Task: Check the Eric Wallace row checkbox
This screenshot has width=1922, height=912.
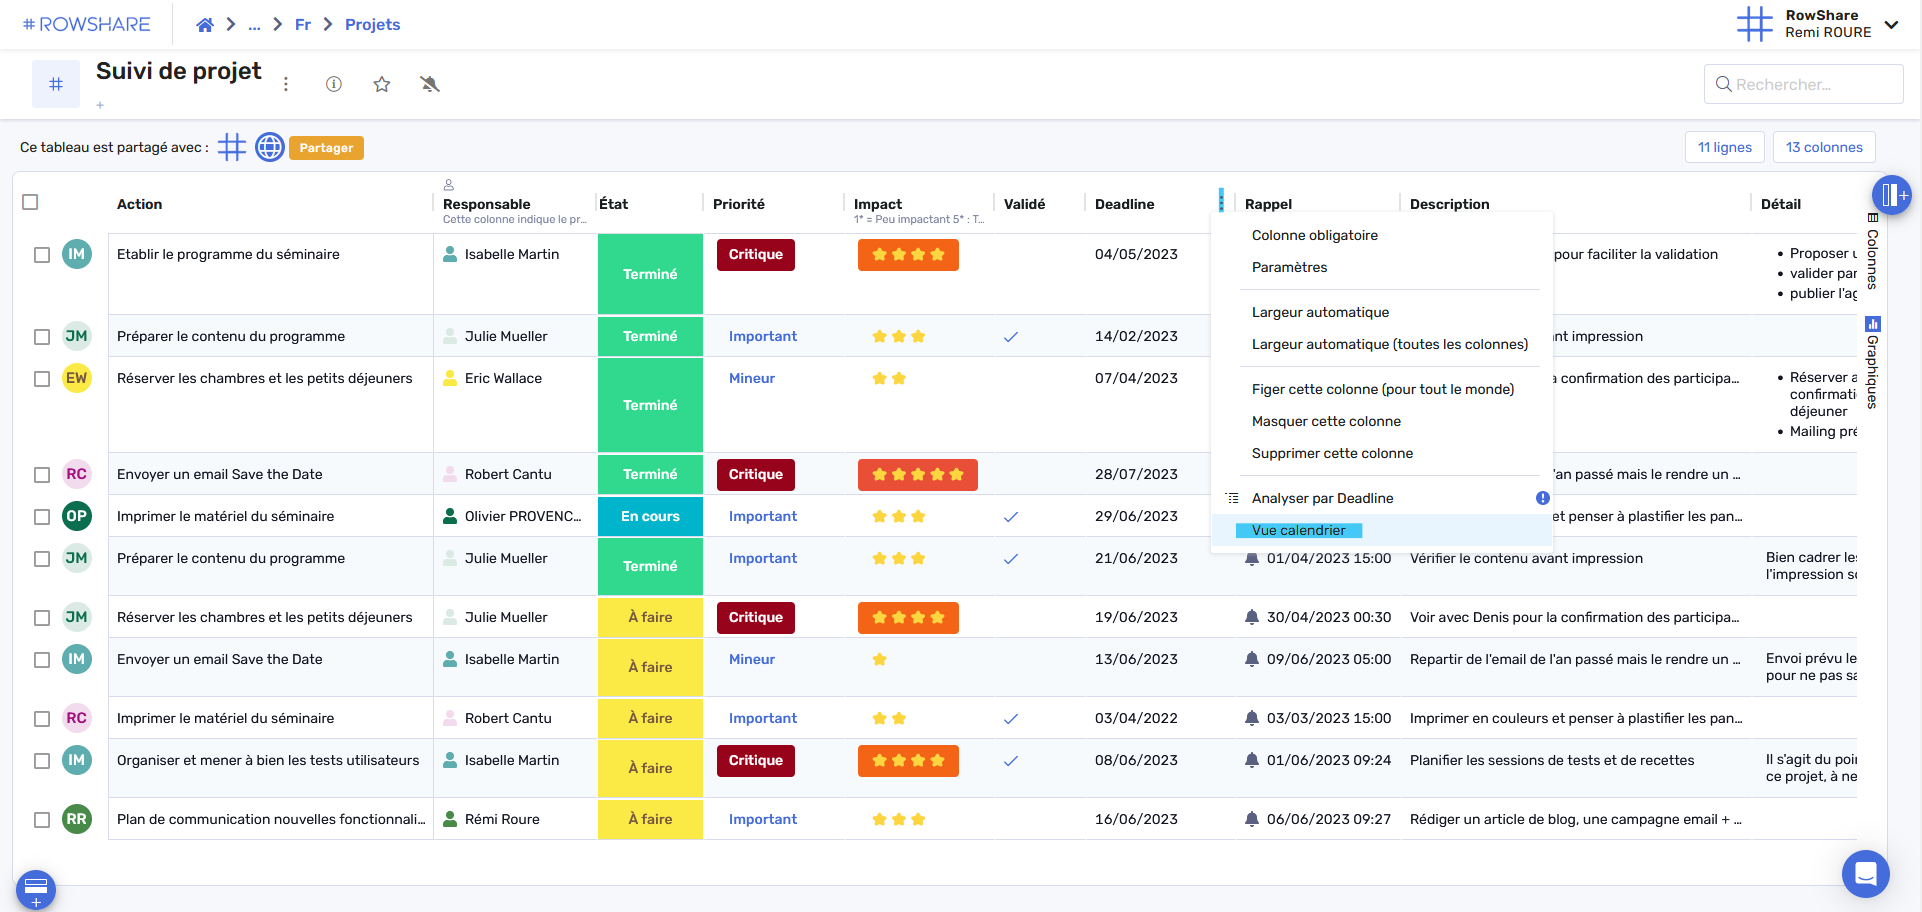Action: coord(42,379)
